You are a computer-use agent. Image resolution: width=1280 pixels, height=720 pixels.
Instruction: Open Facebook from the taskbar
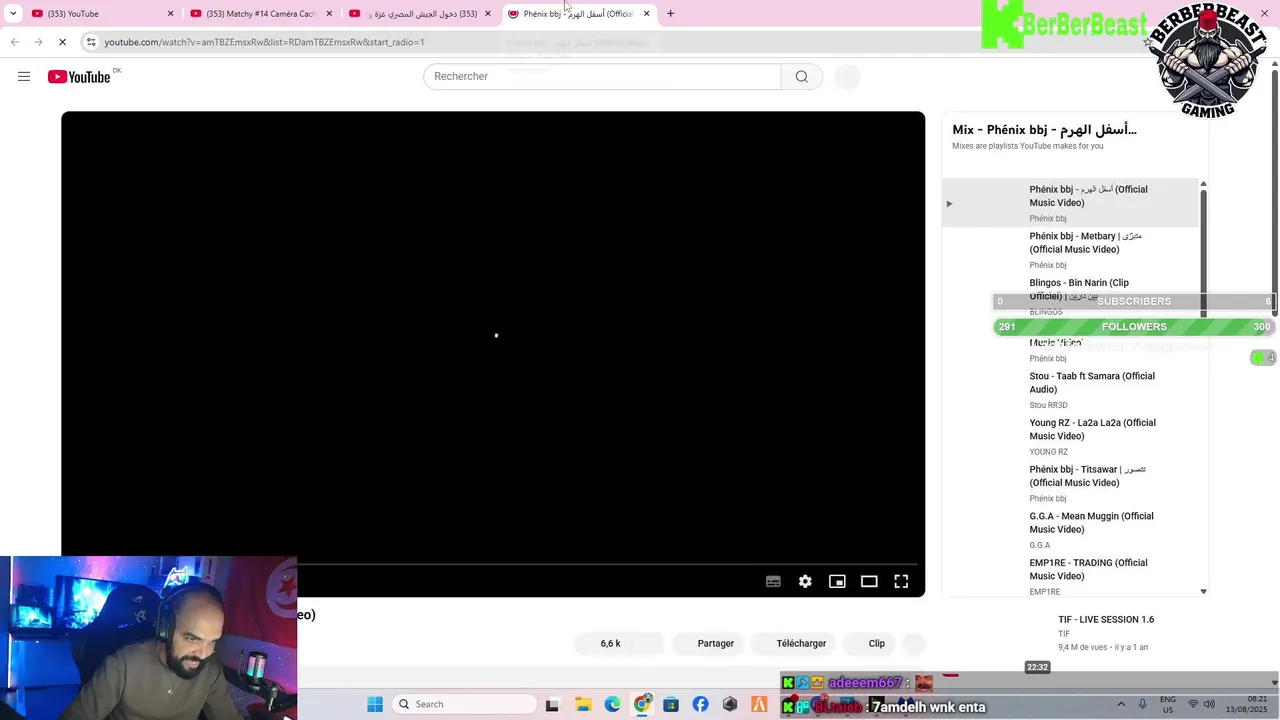[x=700, y=704]
